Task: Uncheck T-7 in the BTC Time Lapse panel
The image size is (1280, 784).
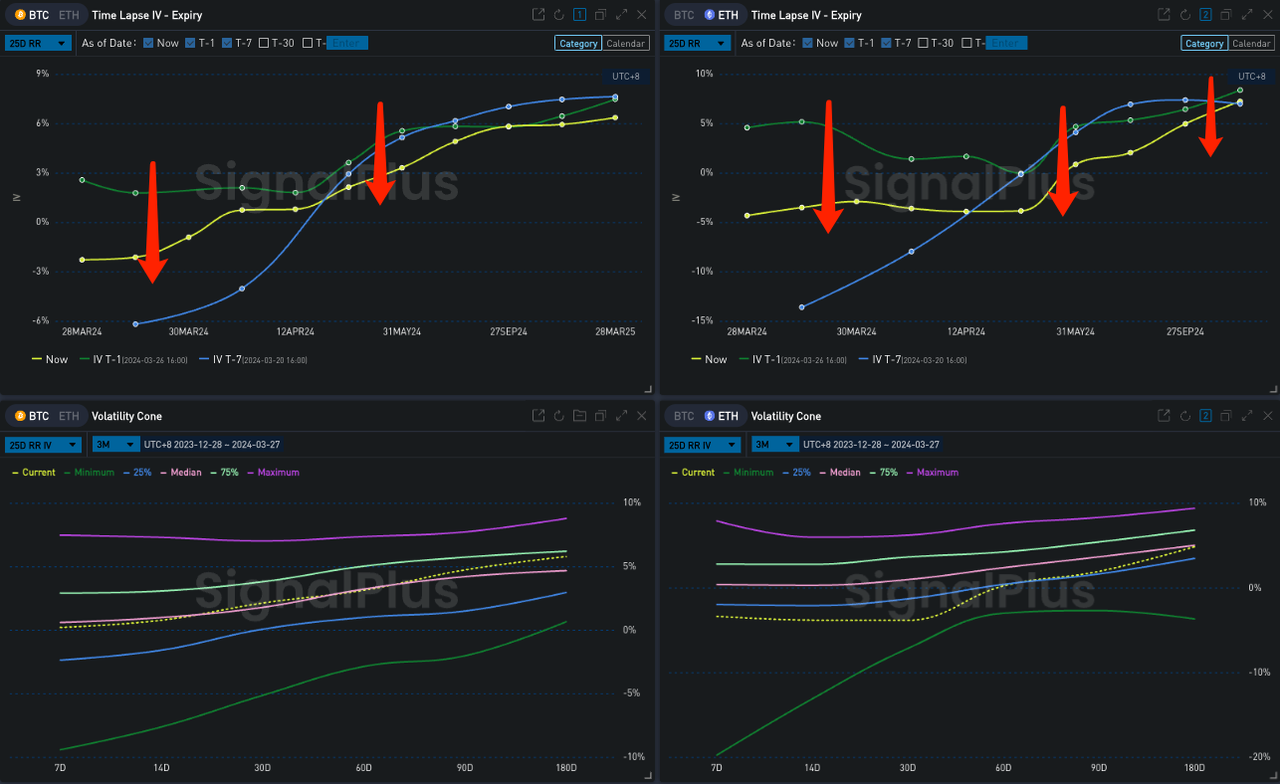Action: pyautogui.click(x=227, y=43)
